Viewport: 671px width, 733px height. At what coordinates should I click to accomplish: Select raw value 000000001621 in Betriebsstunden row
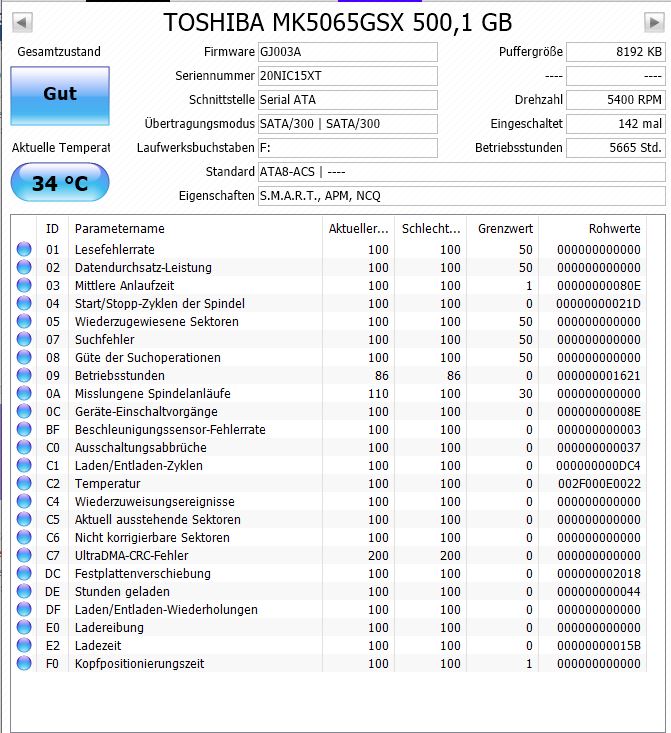[599, 375]
